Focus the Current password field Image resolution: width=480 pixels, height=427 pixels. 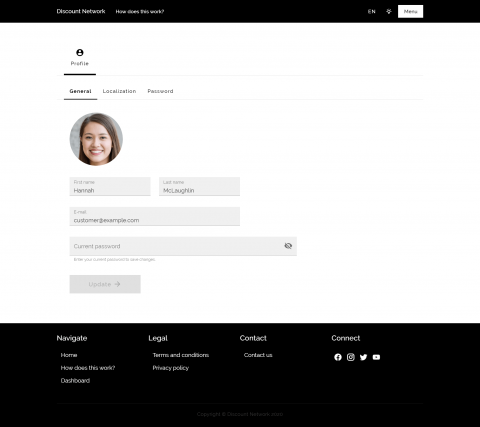183,246
